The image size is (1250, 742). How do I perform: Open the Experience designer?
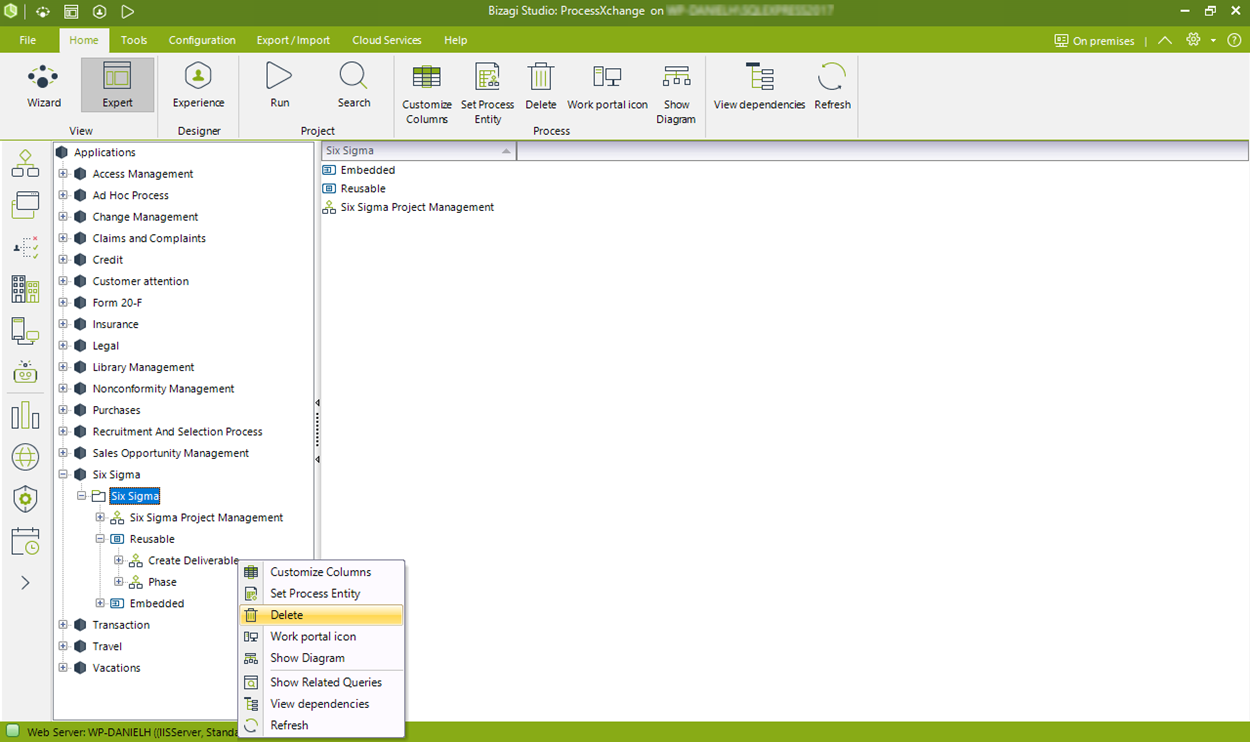tap(198, 85)
